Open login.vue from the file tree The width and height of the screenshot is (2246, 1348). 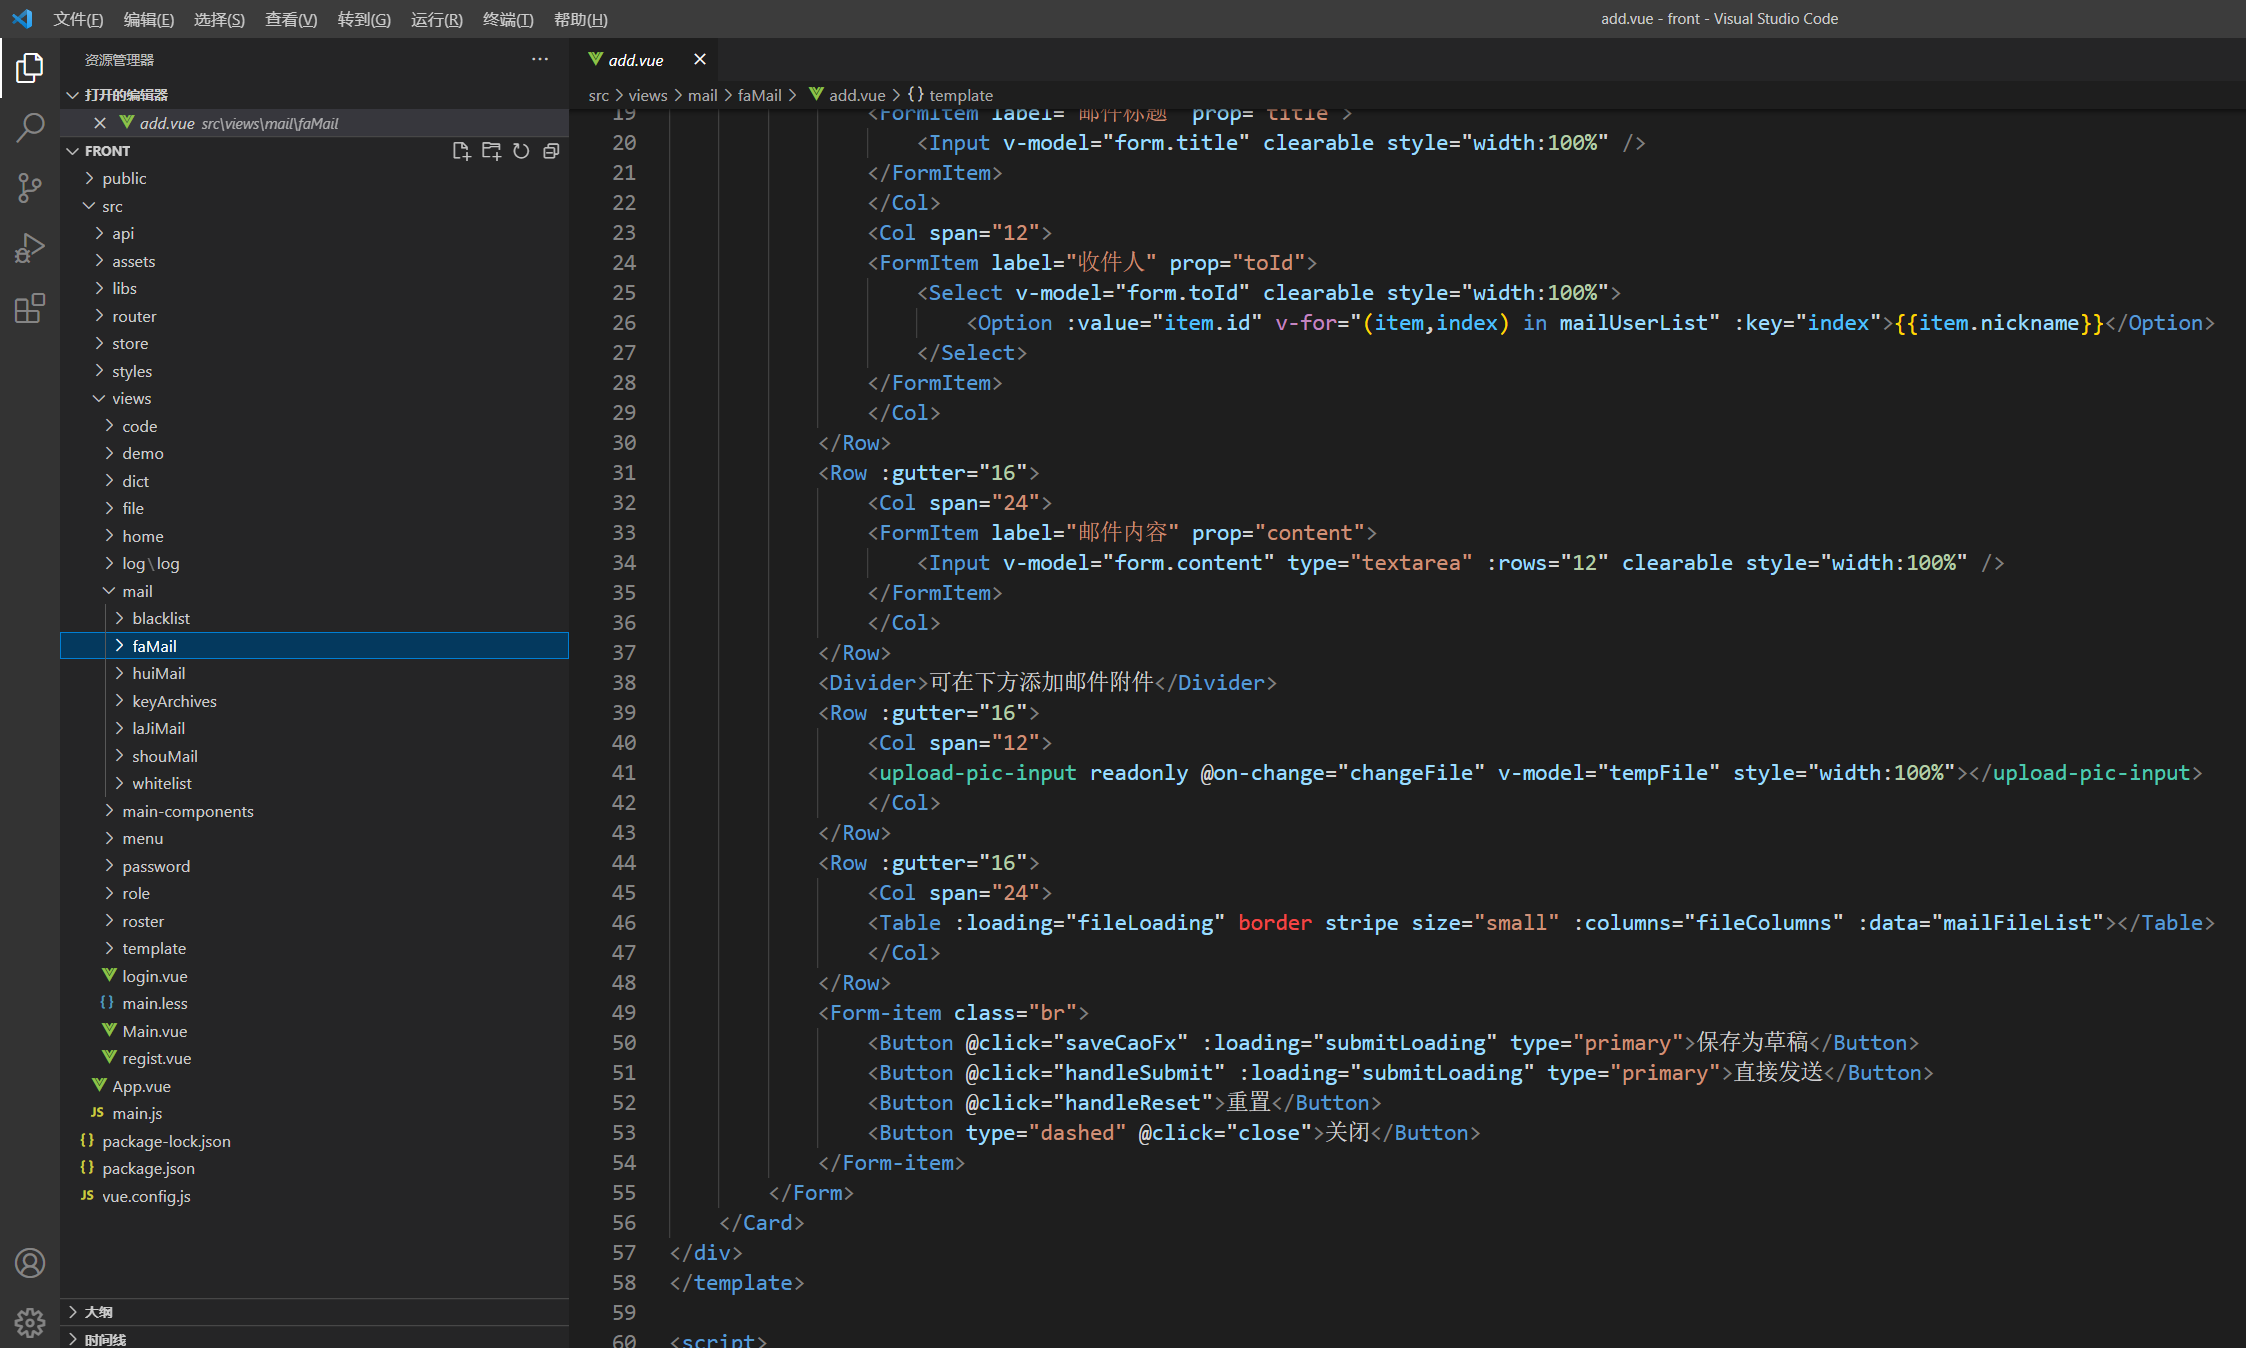point(154,976)
